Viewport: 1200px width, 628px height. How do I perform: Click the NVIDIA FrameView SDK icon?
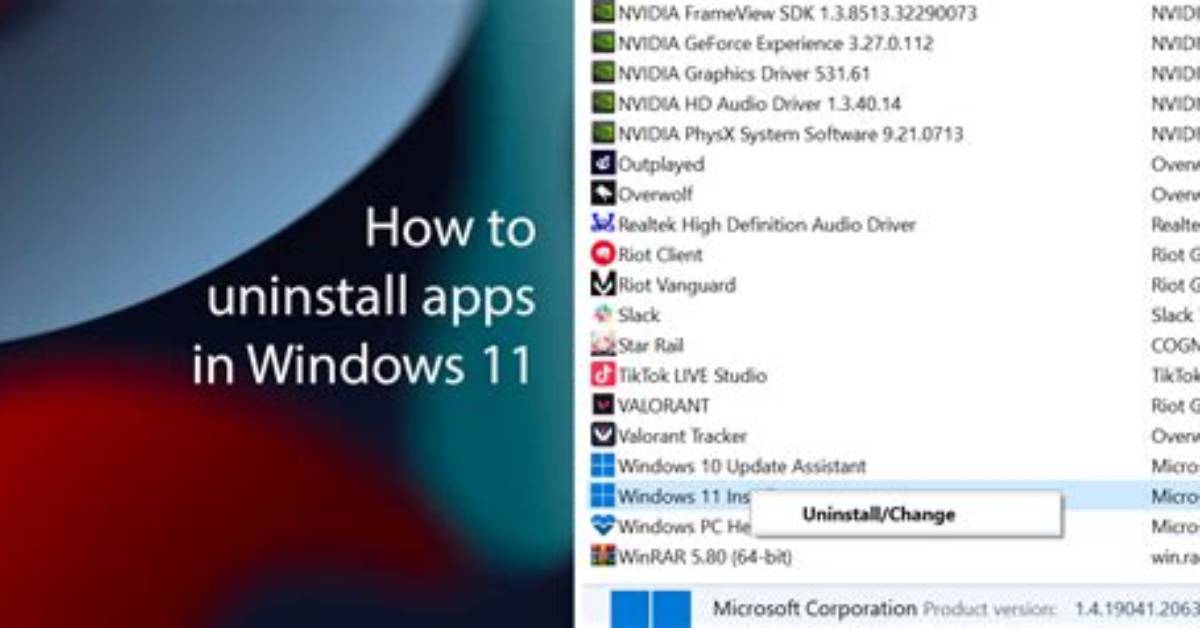click(x=603, y=13)
